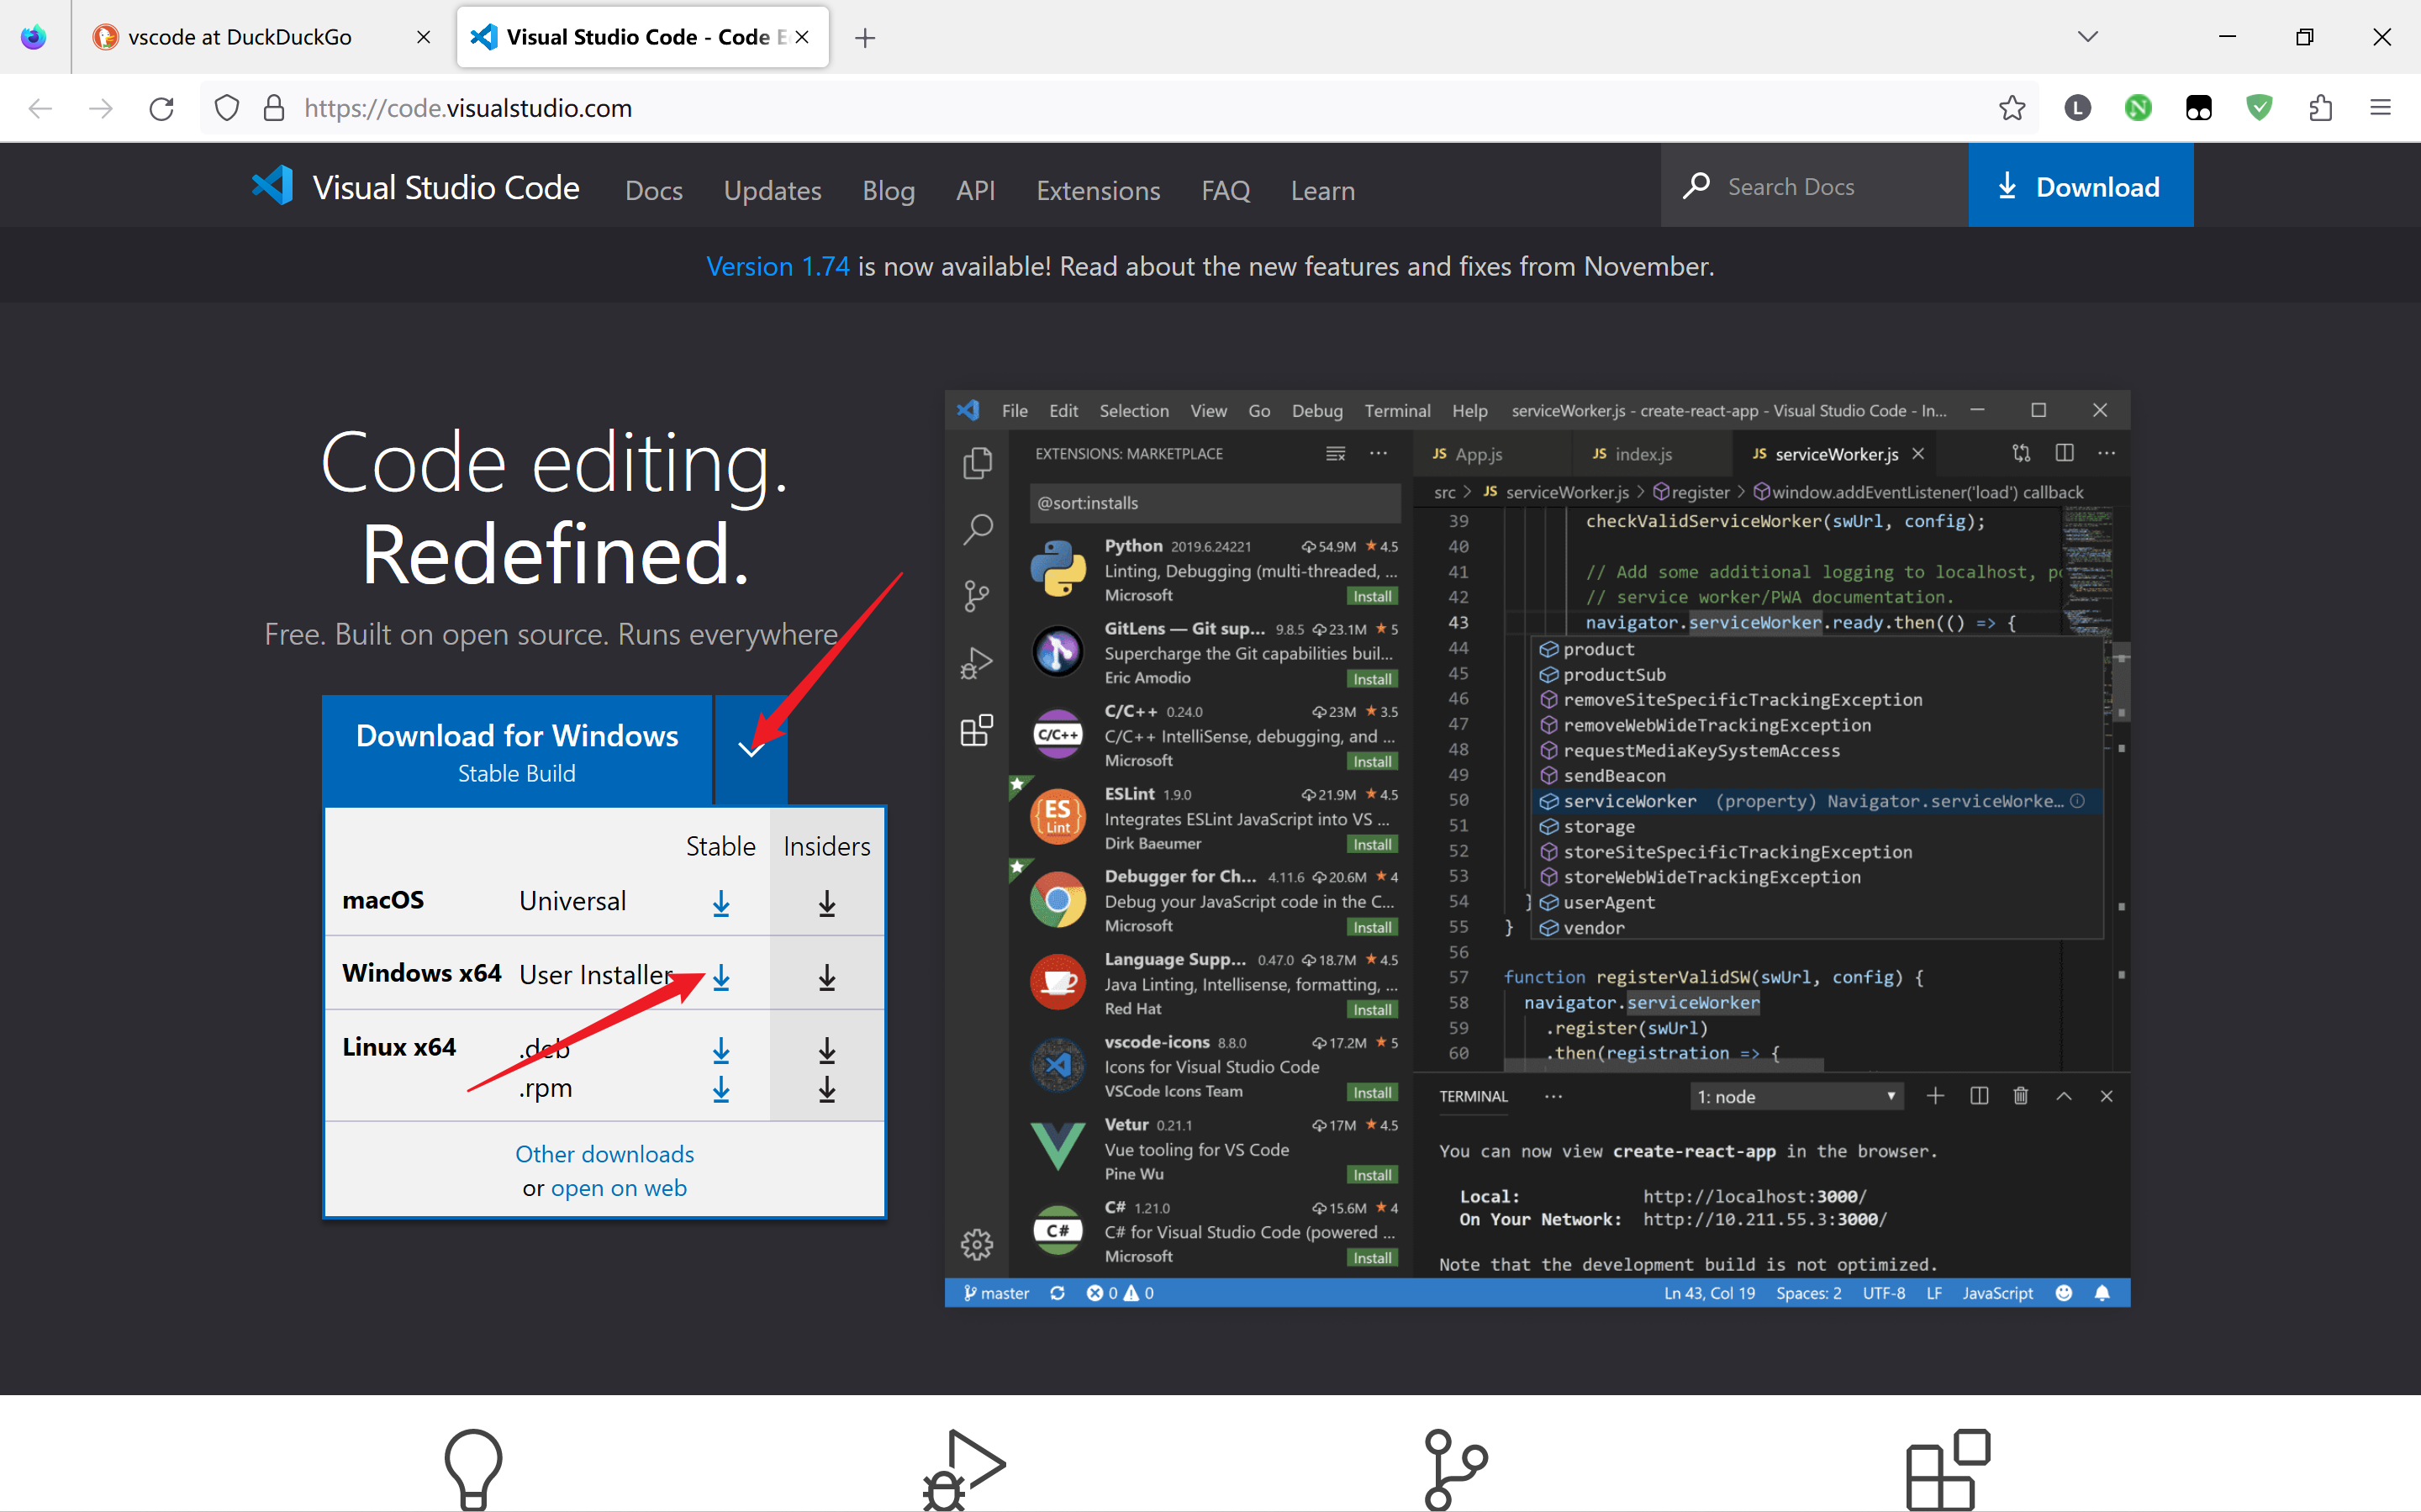Bookmark this page with the star
Image resolution: width=2421 pixels, height=1512 pixels.
pyautogui.click(x=2012, y=108)
